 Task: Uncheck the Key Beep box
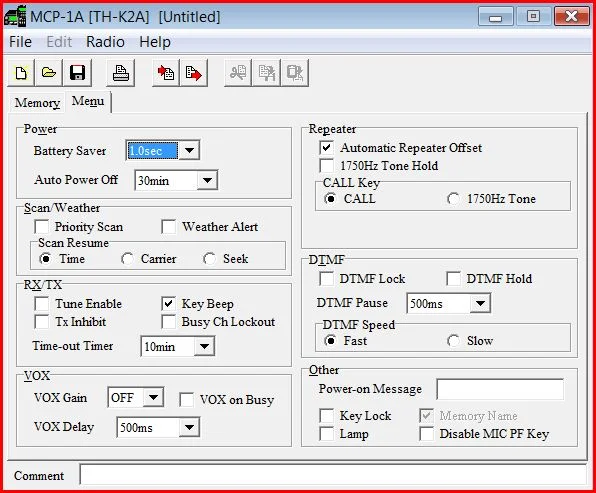[x=168, y=304]
